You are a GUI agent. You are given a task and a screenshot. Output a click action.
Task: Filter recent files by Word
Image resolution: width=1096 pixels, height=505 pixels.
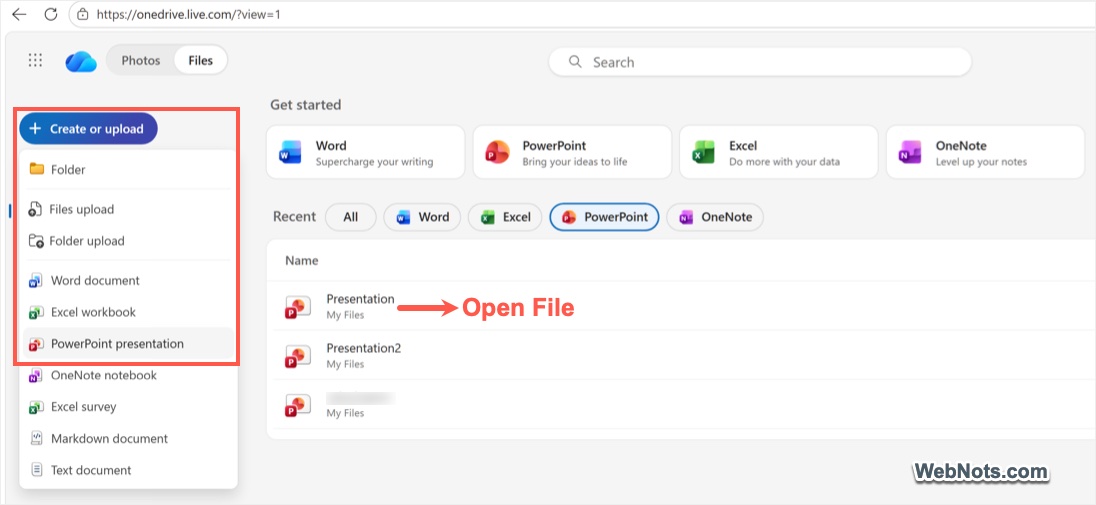(422, 217)
